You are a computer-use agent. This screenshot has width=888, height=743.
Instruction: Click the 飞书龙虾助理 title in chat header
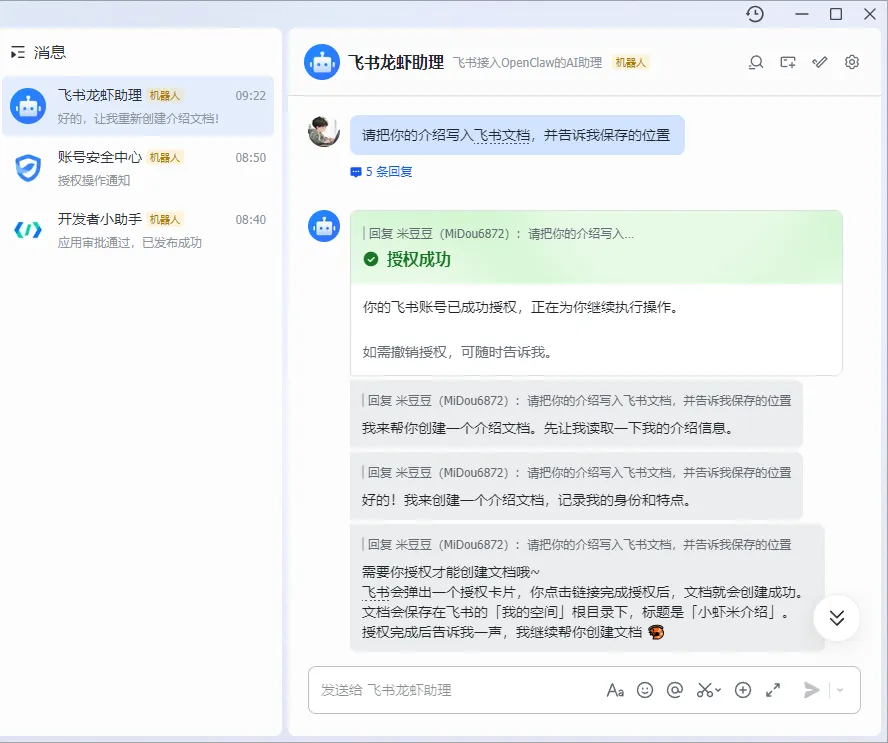point(396,62)
